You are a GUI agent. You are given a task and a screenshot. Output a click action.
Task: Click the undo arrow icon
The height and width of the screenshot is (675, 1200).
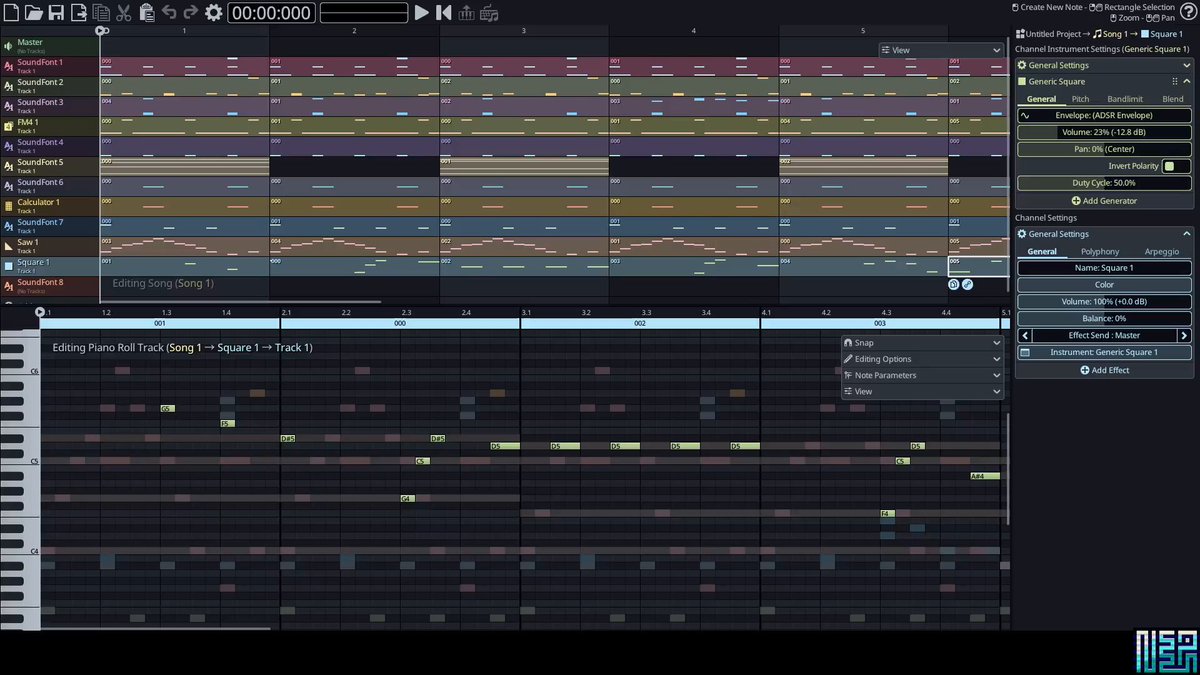pyautogui.click(x=168, y=13)
